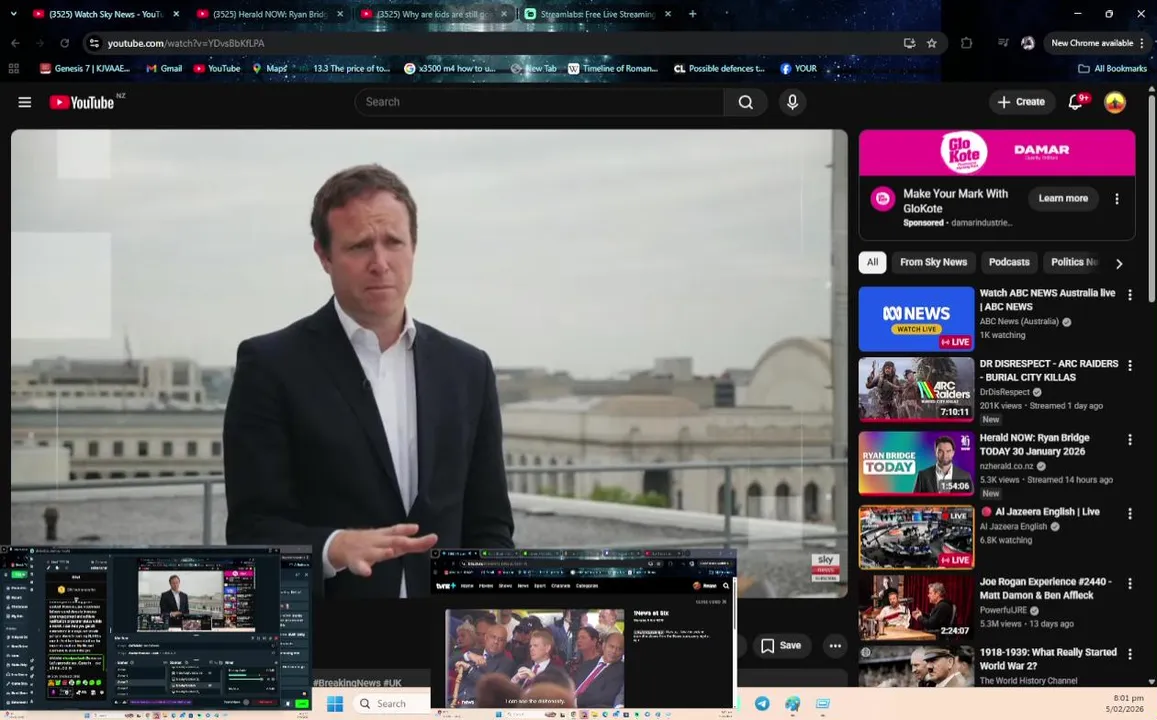Open Herald NOW Ryan Bridge TODAY thumbnail
Image resolution: width=1157 pixels, height=720 pixels.
(916, 463)
